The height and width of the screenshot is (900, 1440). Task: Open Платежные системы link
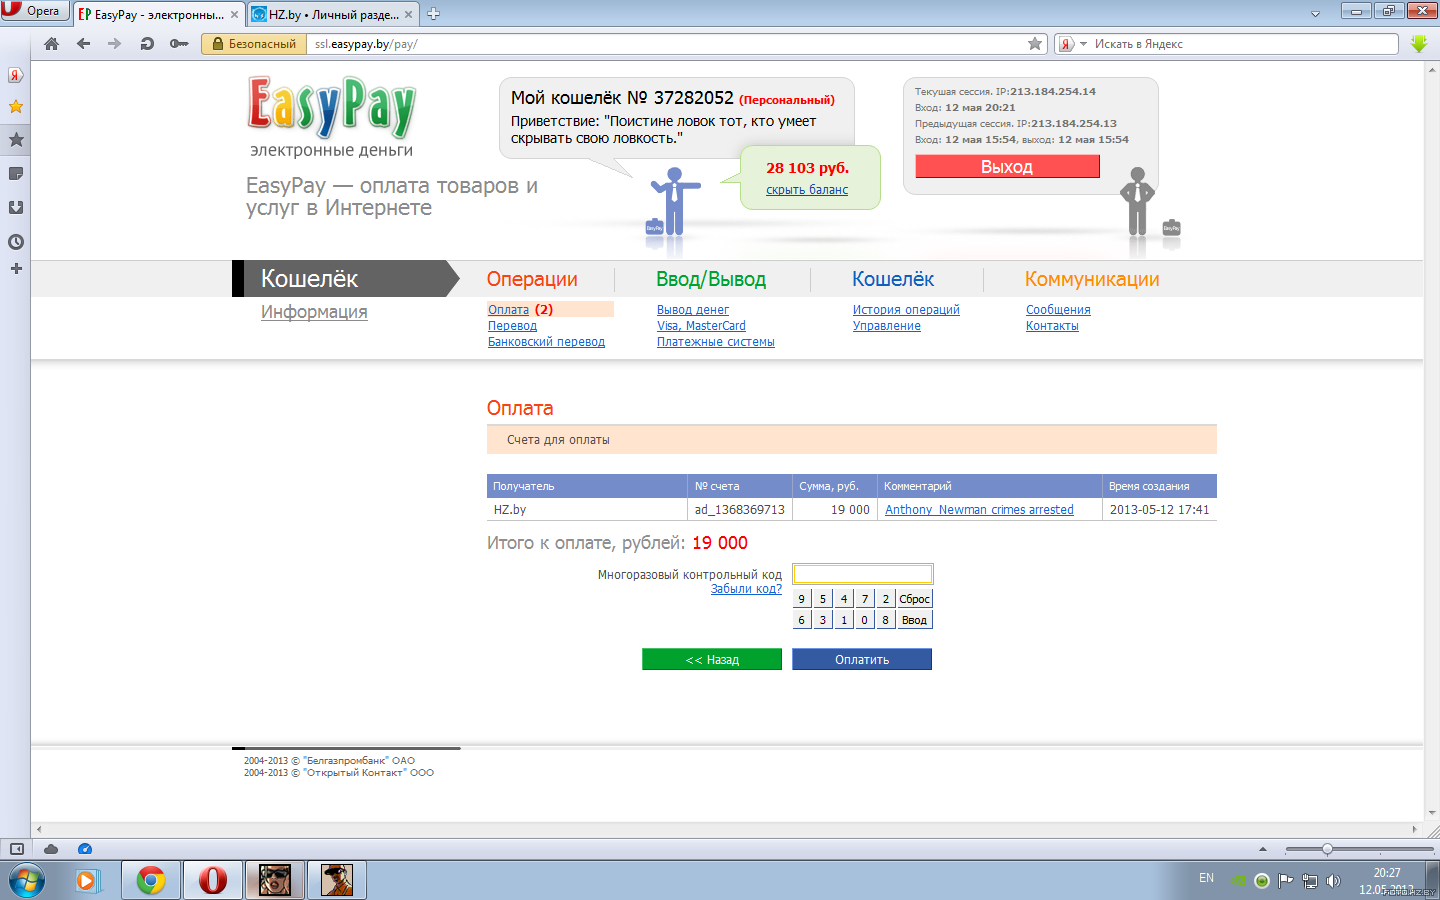click(716, 342)
